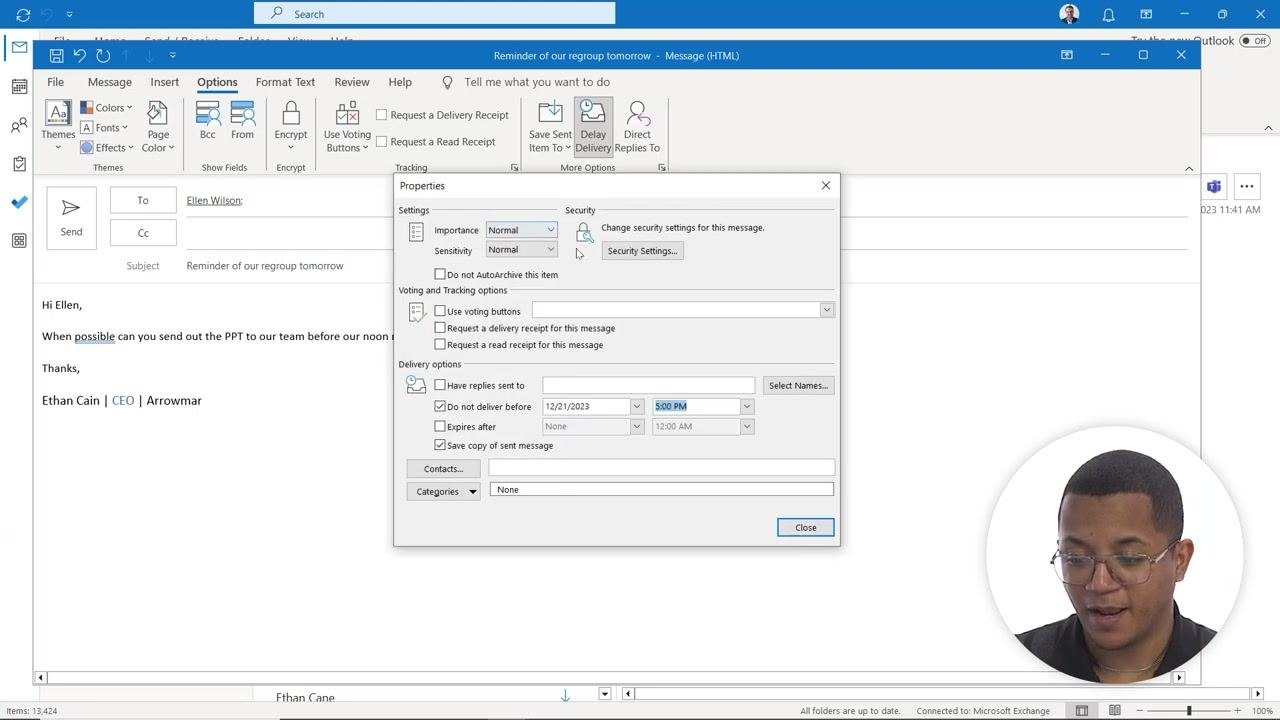Click the Contacts button
The width and height of the screenshot is (1280, 720).
point(443,469)
